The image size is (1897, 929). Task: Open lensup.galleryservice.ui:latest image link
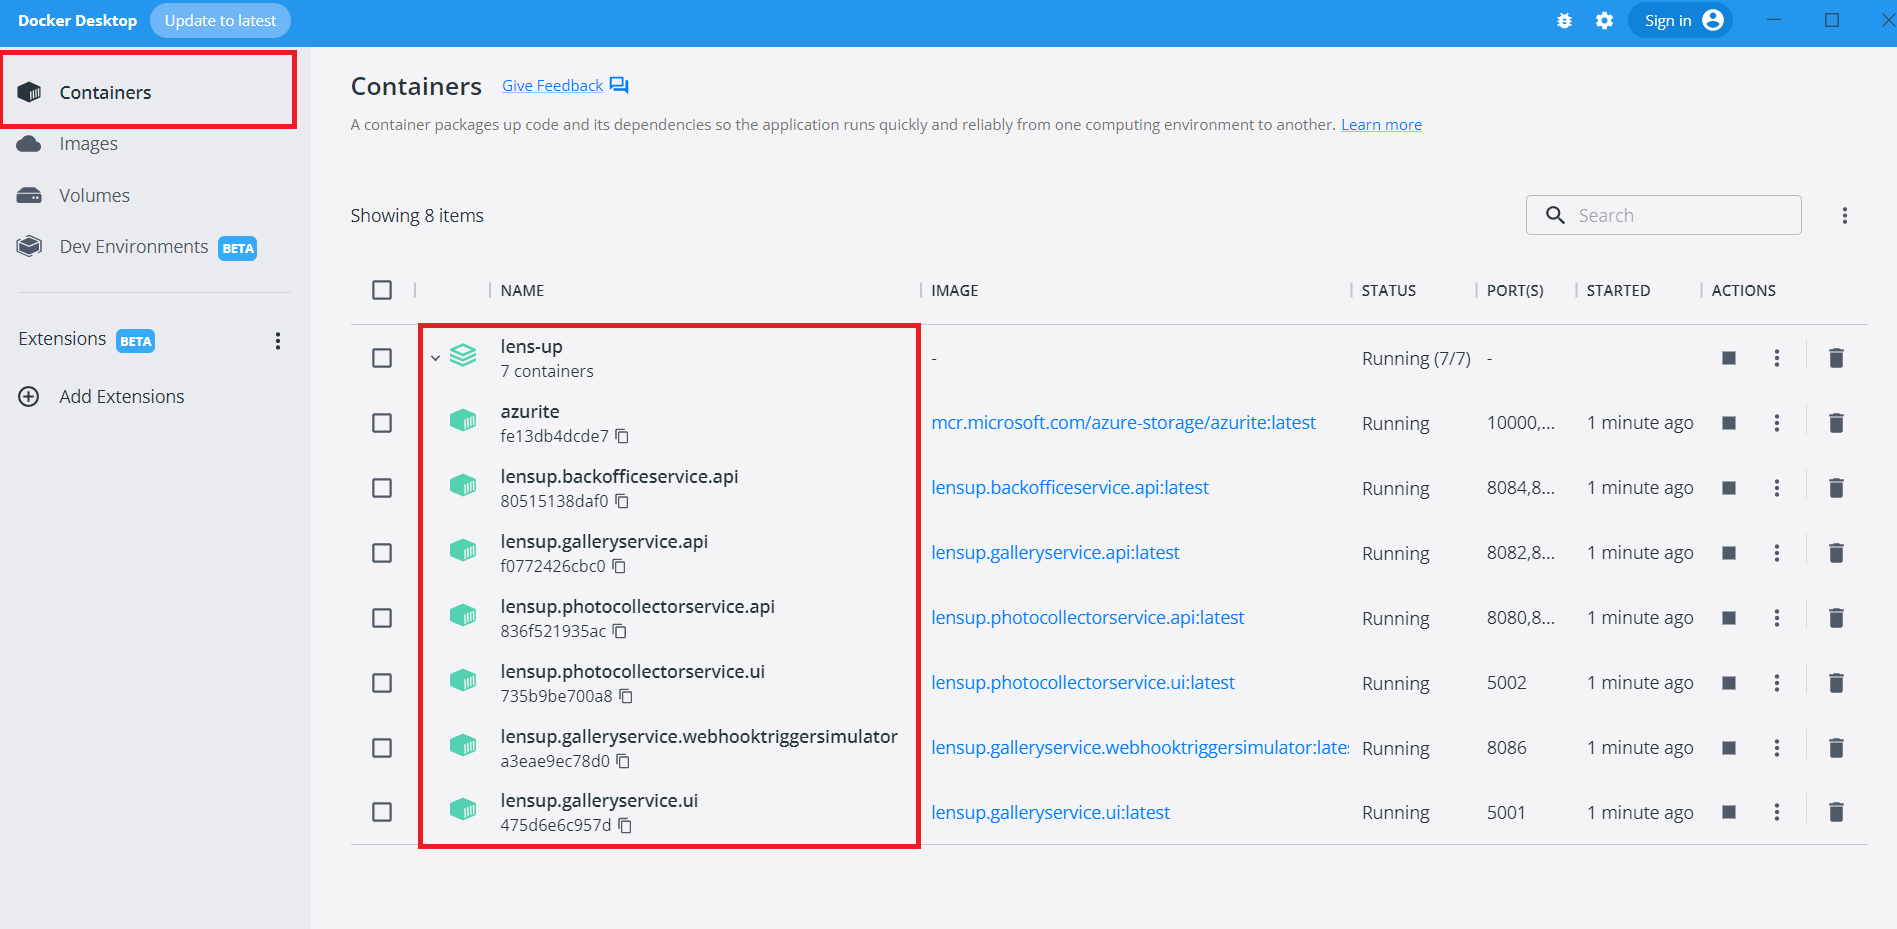click(1050, 813)
